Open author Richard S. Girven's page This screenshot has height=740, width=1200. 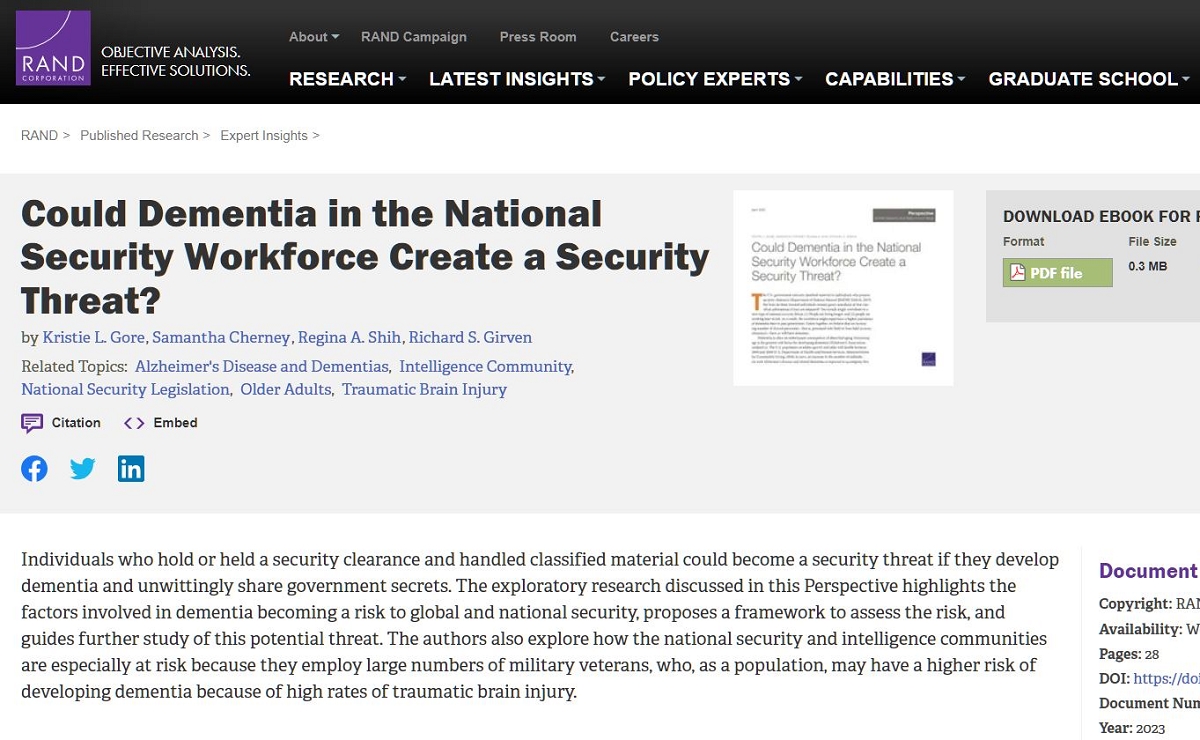pyautogui.click(x=470, y=337)
